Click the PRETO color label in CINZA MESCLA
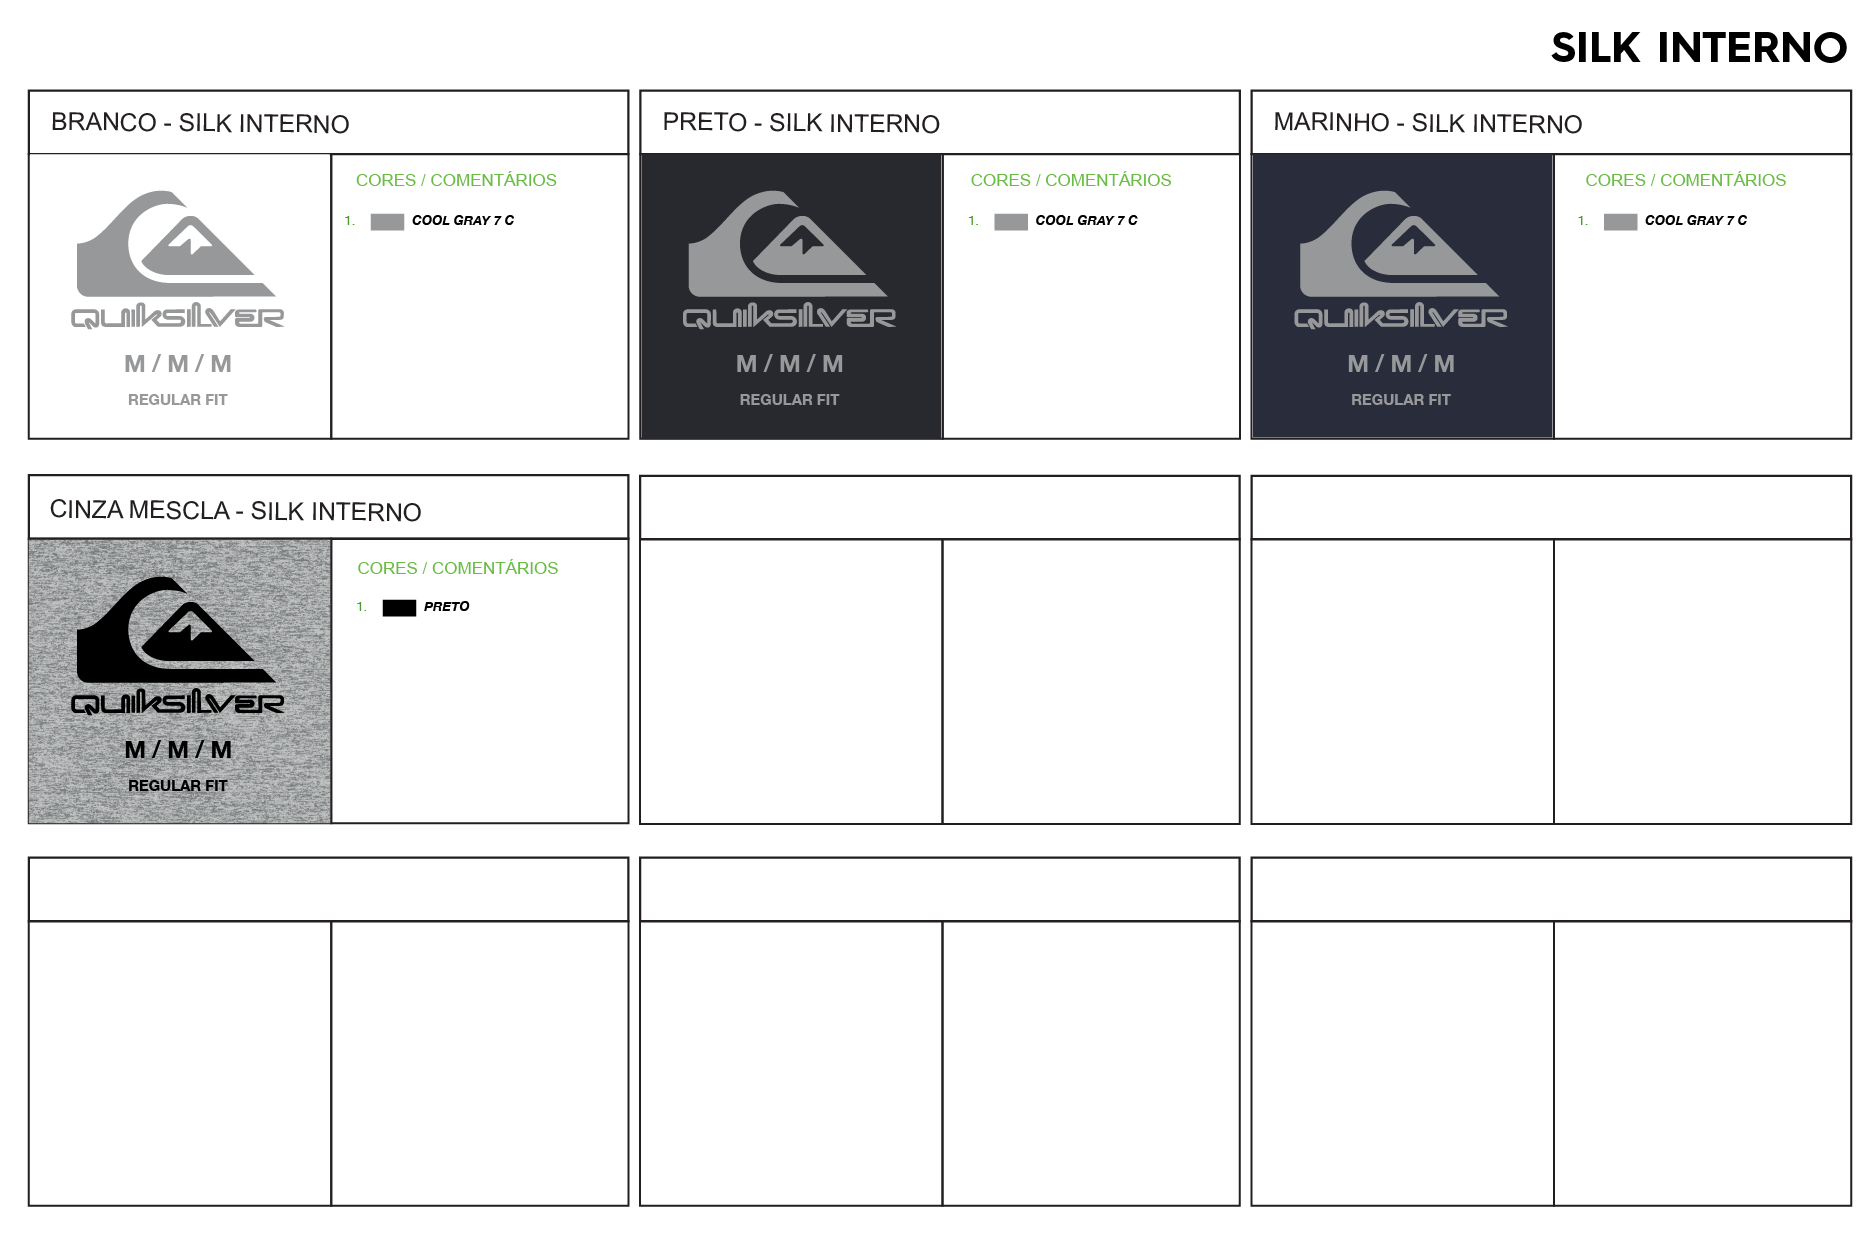This screenshot has width=1876, height=1250. 446,606
